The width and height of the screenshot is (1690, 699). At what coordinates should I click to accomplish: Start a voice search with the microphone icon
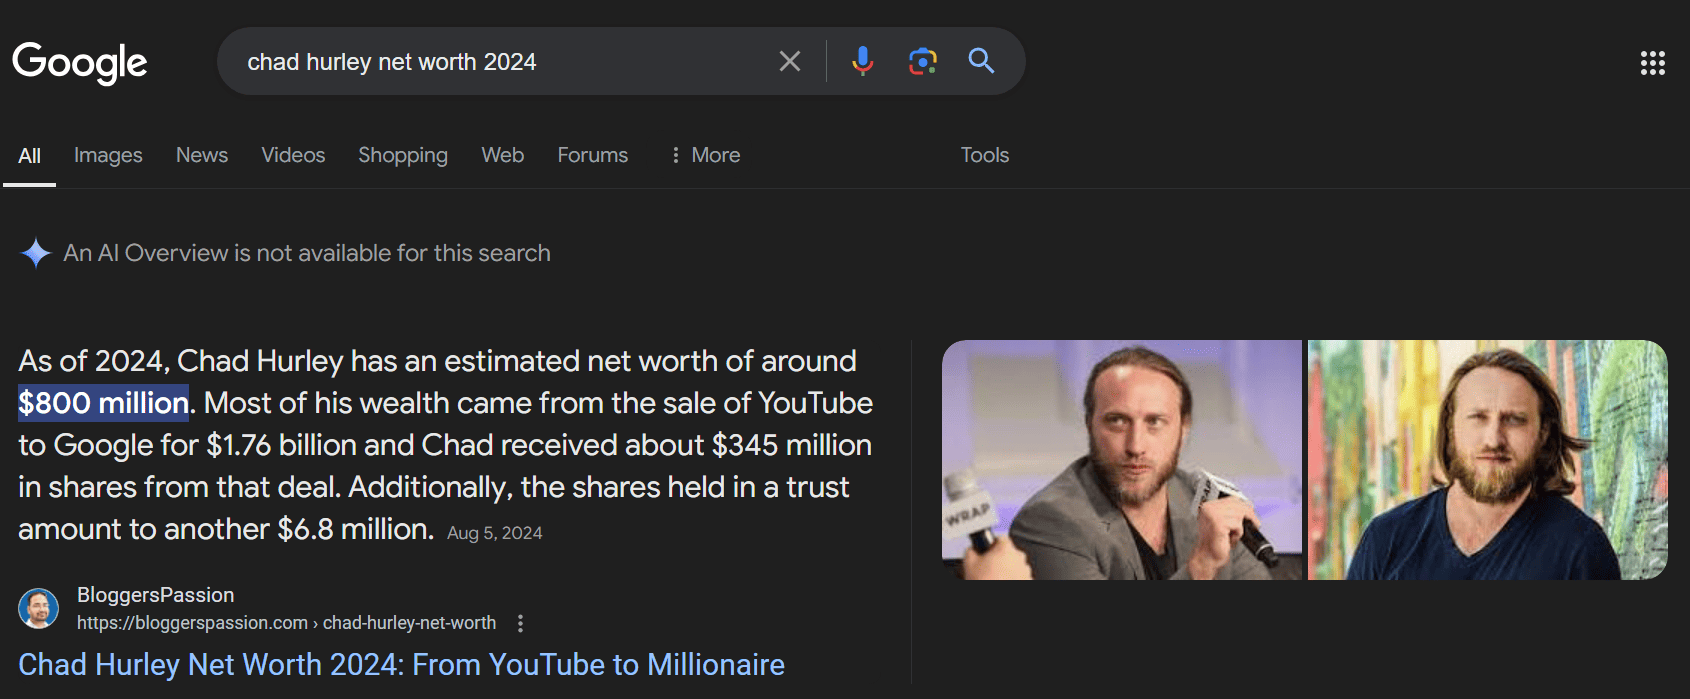tap(861, 61)
